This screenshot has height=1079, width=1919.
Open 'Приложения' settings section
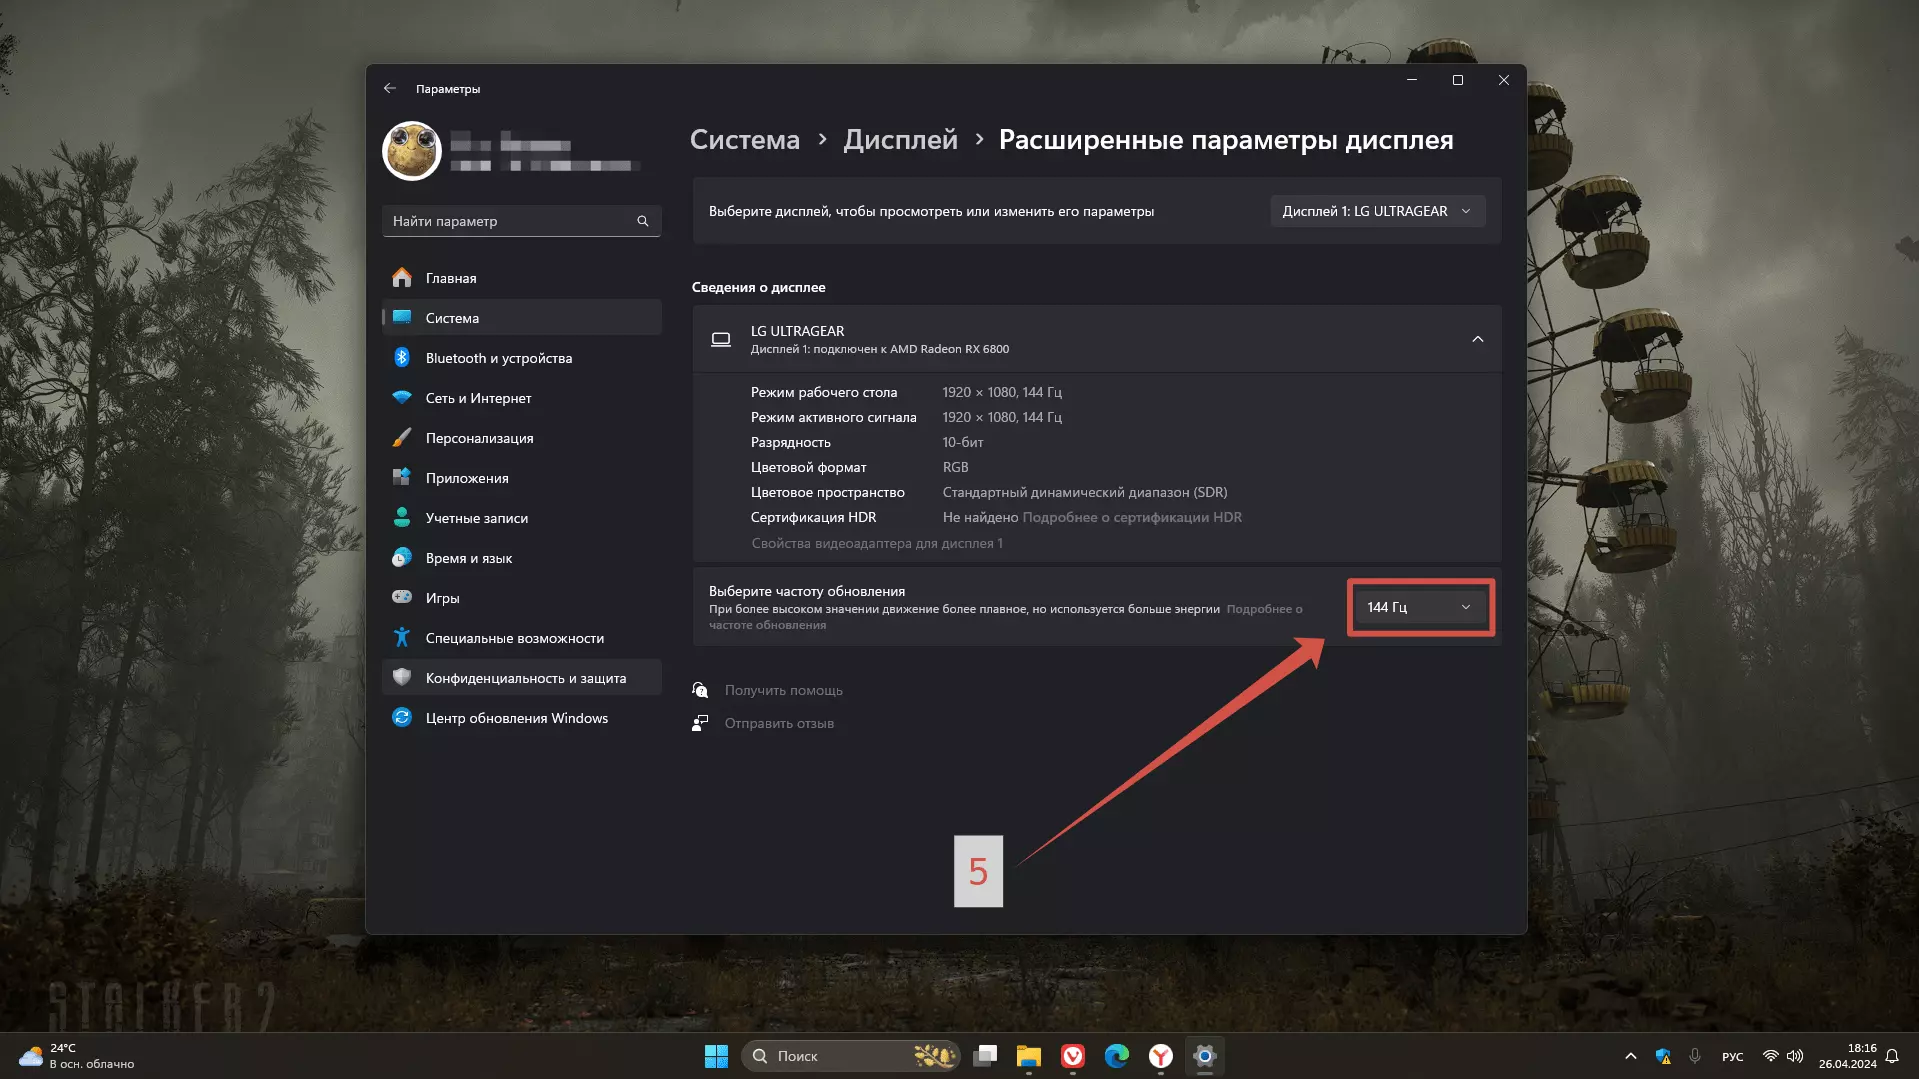pos(521,478)
